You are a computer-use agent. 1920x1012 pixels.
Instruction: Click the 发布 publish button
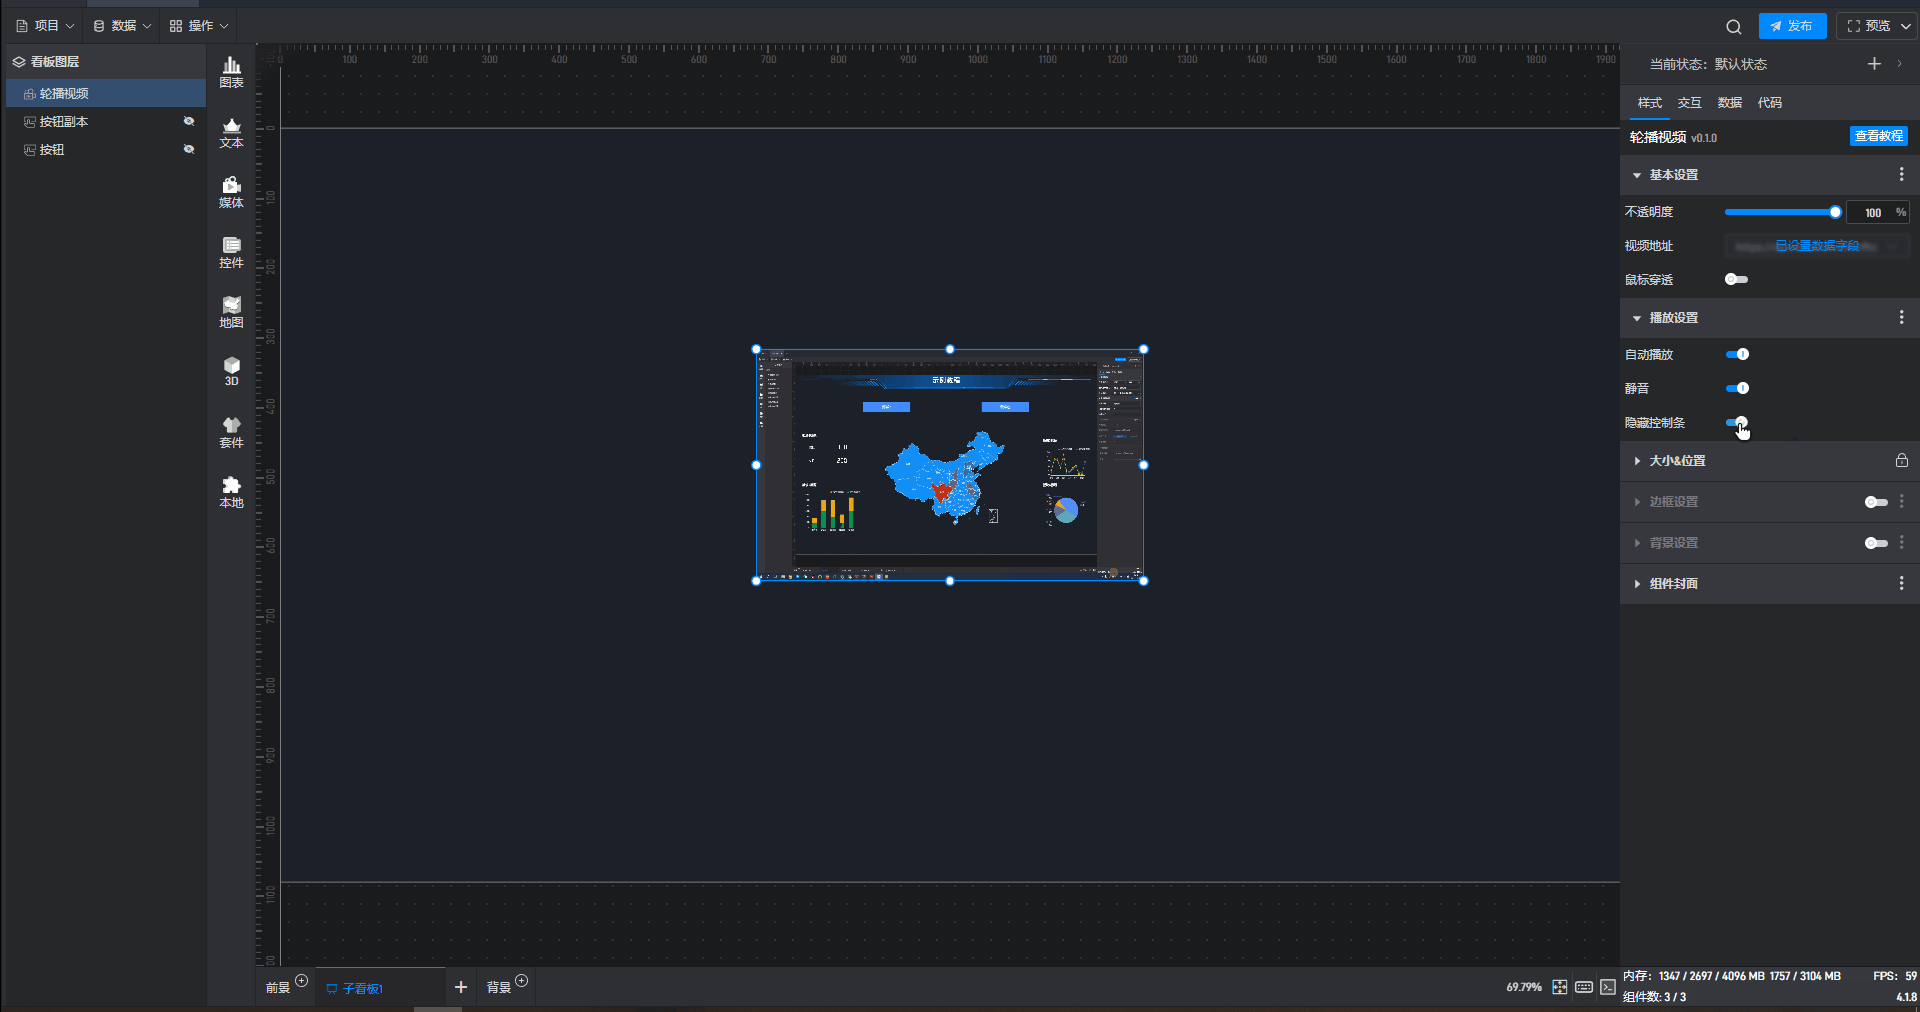(x=1792, y=26)
